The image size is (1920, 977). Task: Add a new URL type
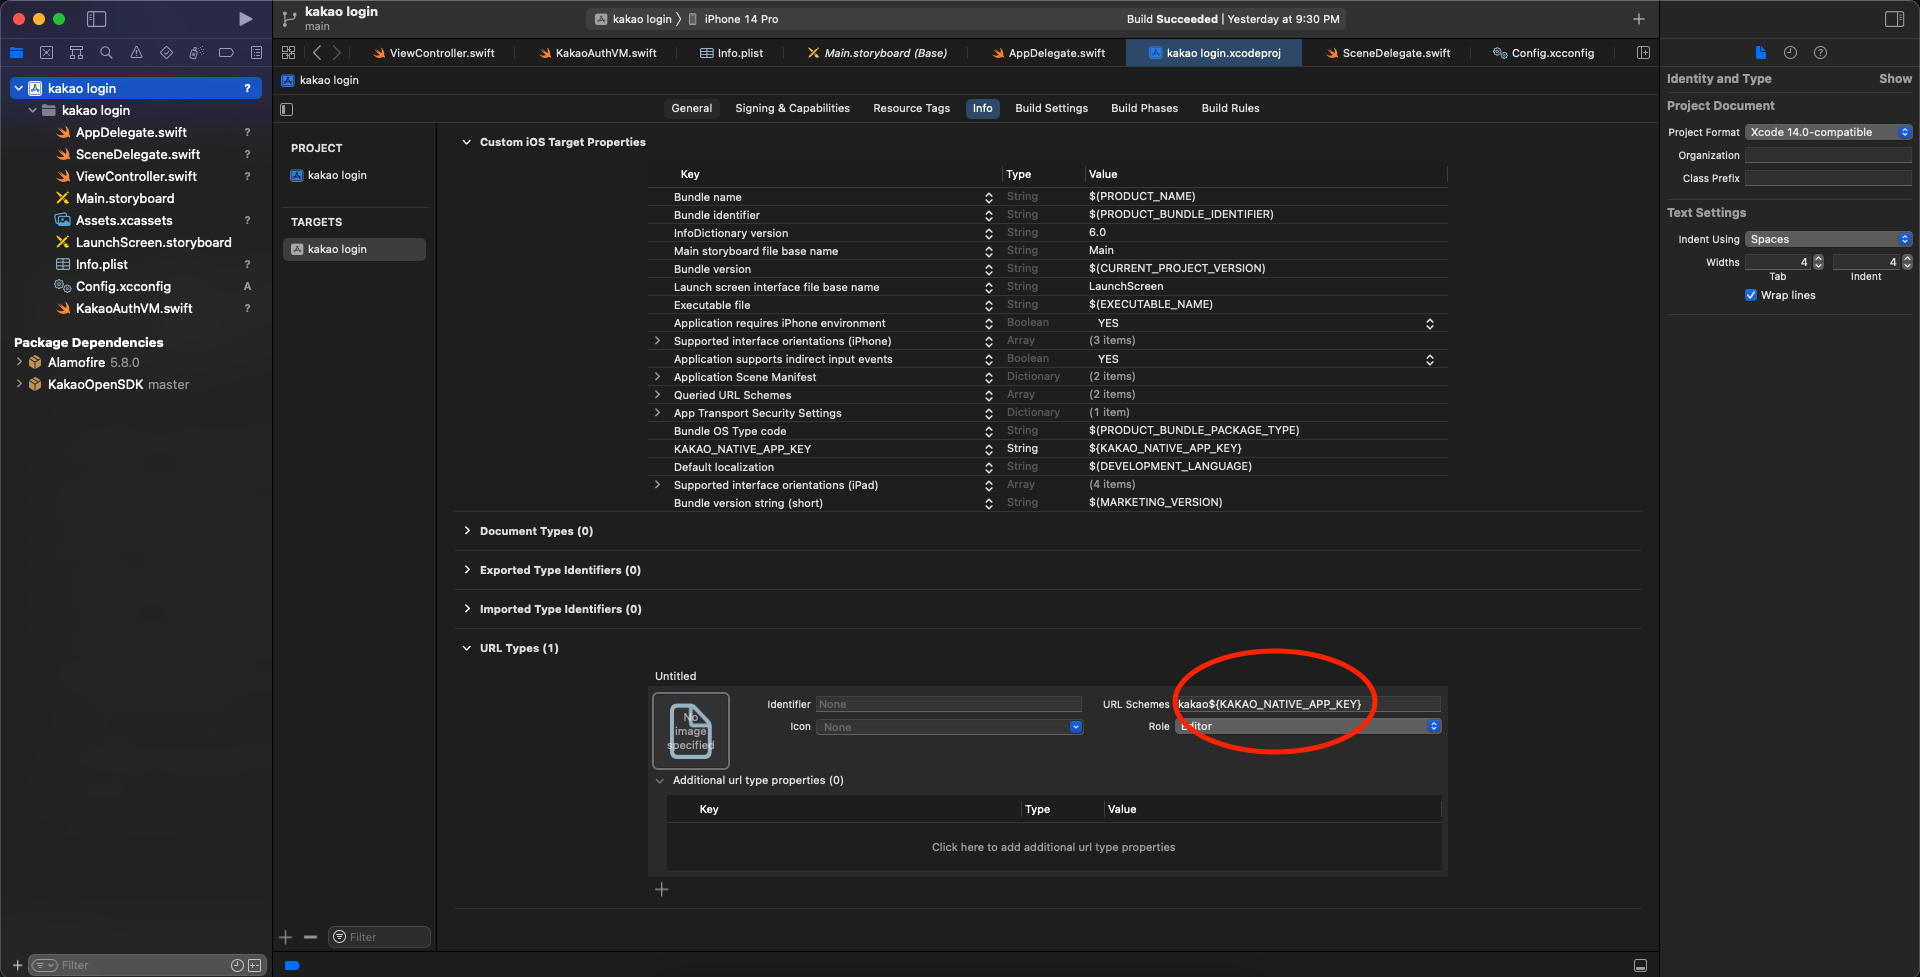[661, 890]
